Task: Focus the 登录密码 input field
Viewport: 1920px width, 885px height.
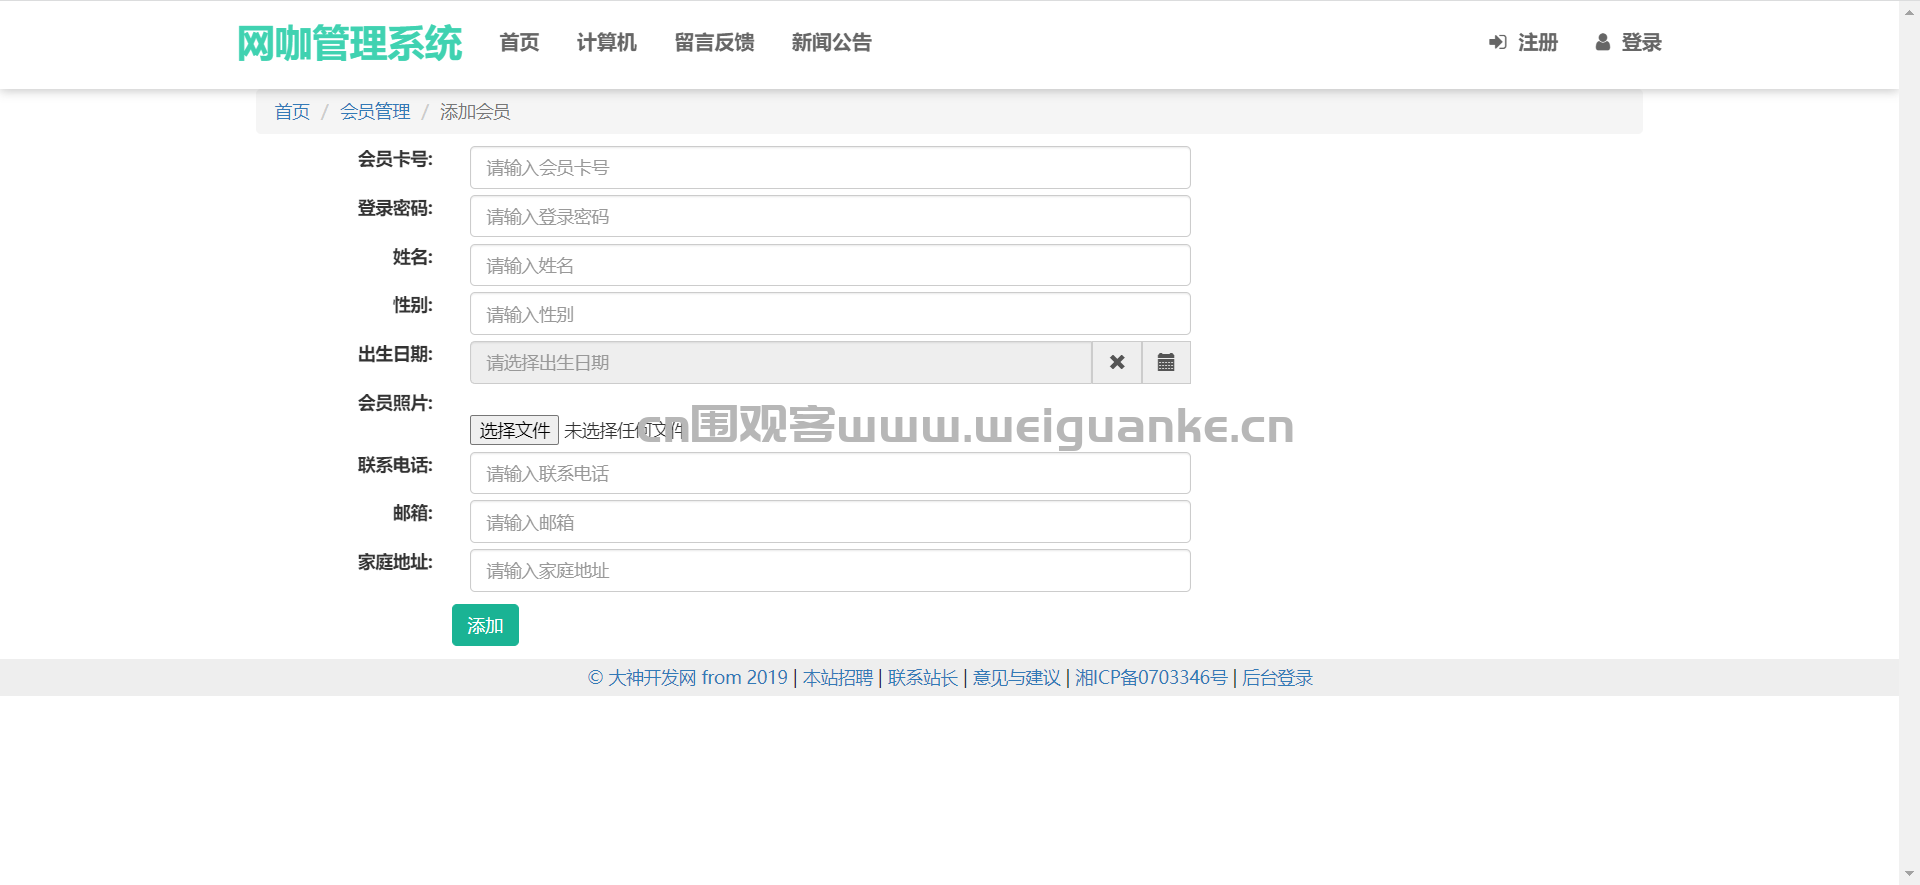Action: pyautogui.click(x=830, y=216)
